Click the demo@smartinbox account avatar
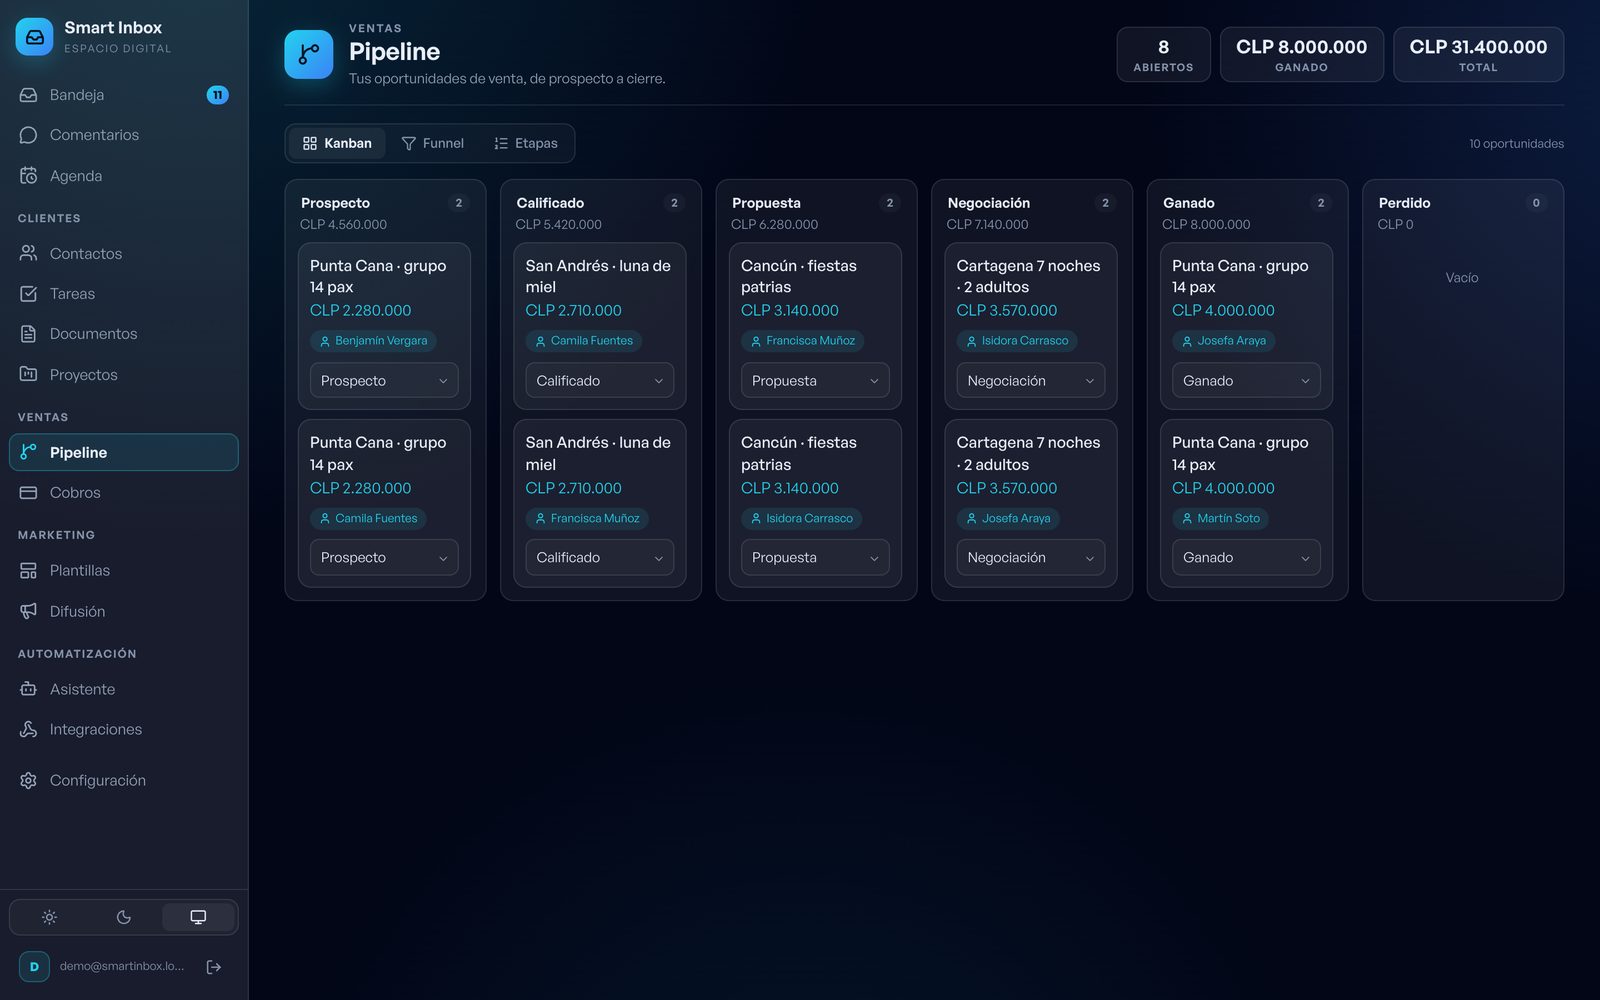 [x=34, y=967]
